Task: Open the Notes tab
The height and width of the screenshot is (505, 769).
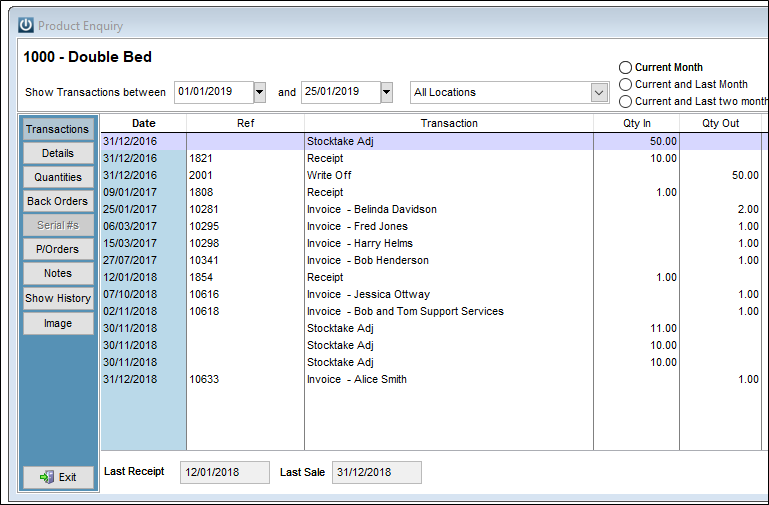Action: [x=58, y=273]
